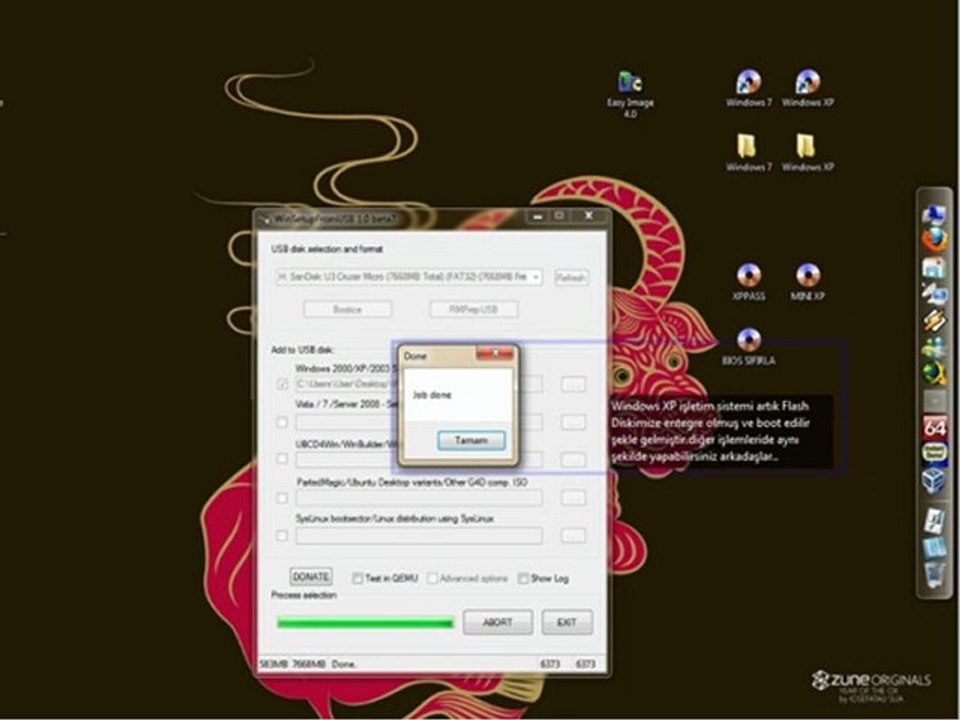Screen dimensions: 960x720
Task: Click the 'Process selection' label
Action: [x=304, y=595]
